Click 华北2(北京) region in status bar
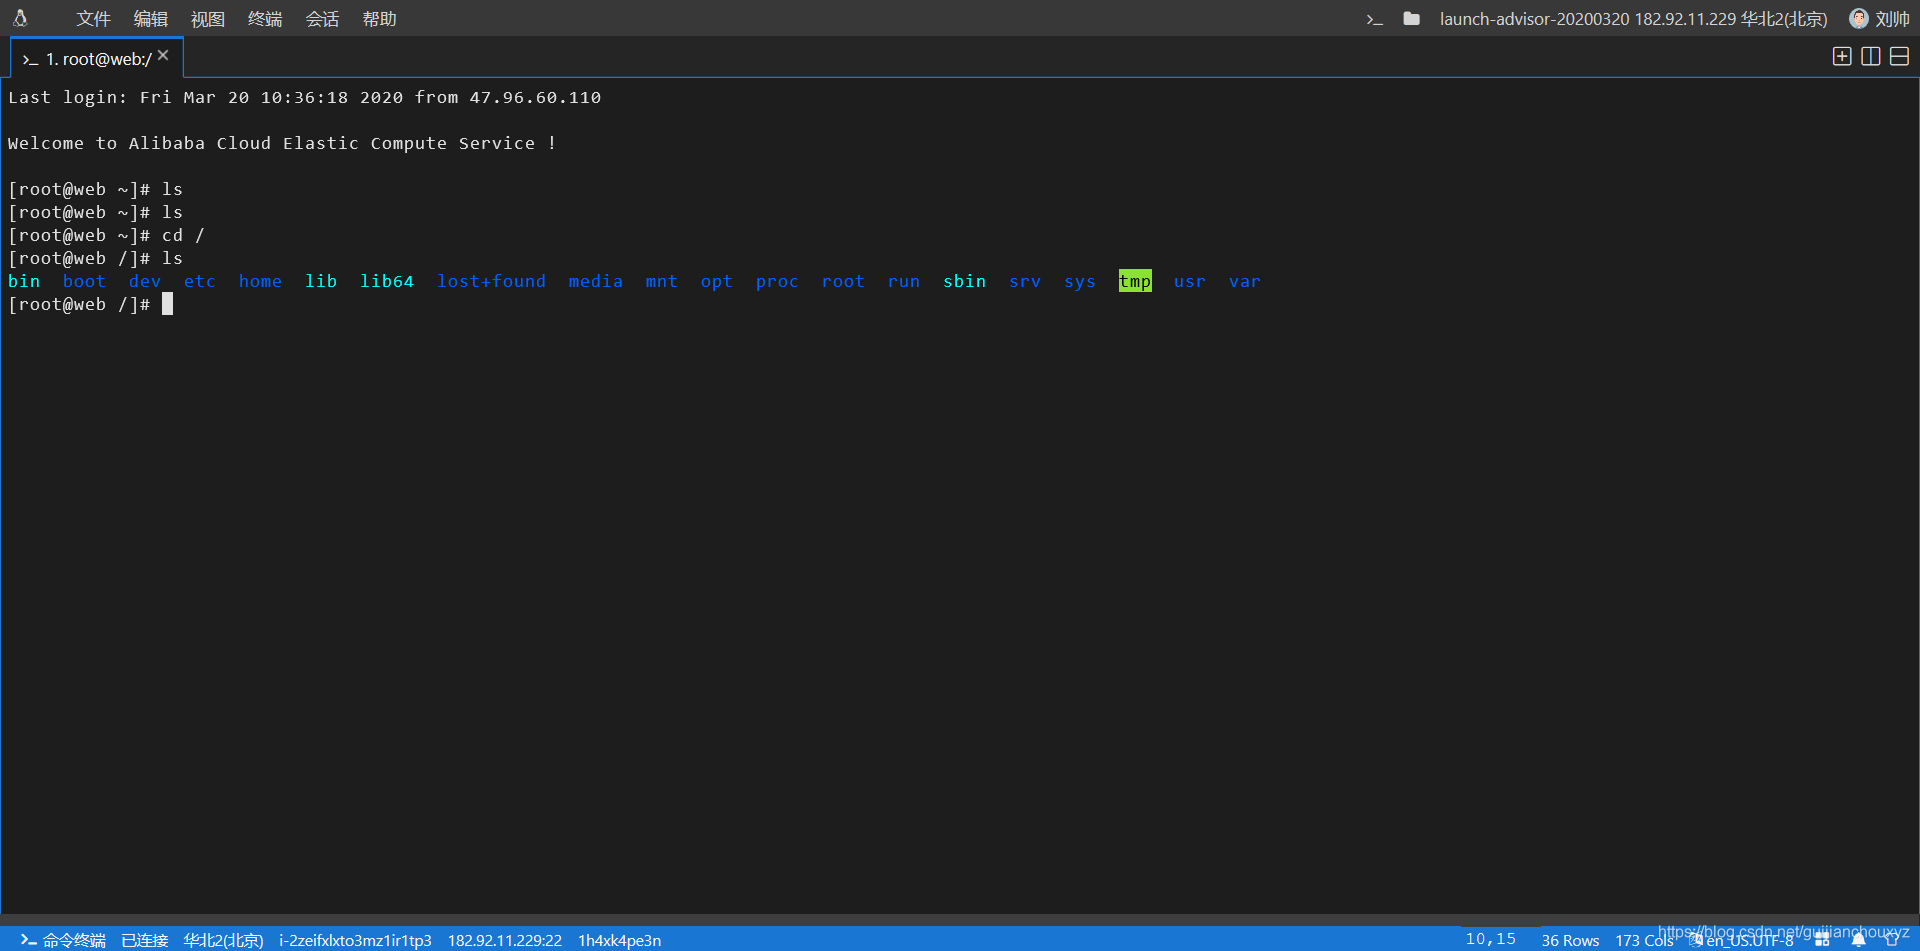 (223, 940)
